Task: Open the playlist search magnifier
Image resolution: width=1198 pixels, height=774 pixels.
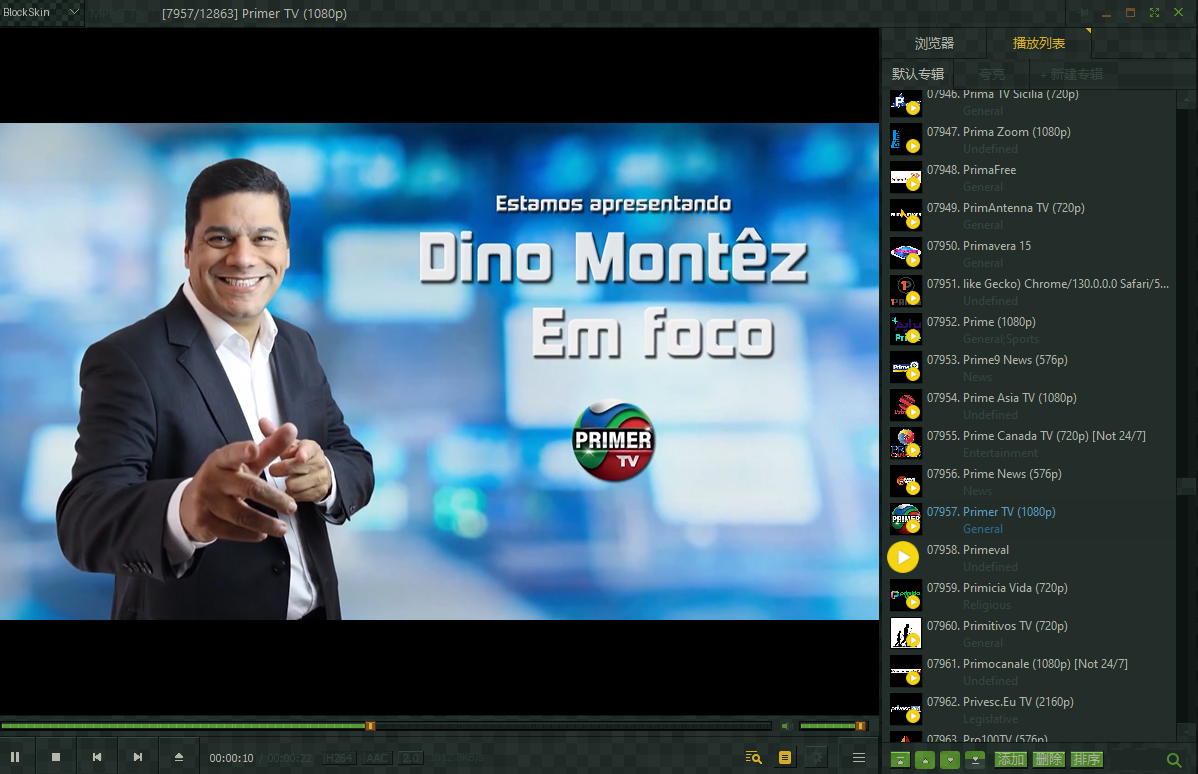Action: click(1174, 759)
